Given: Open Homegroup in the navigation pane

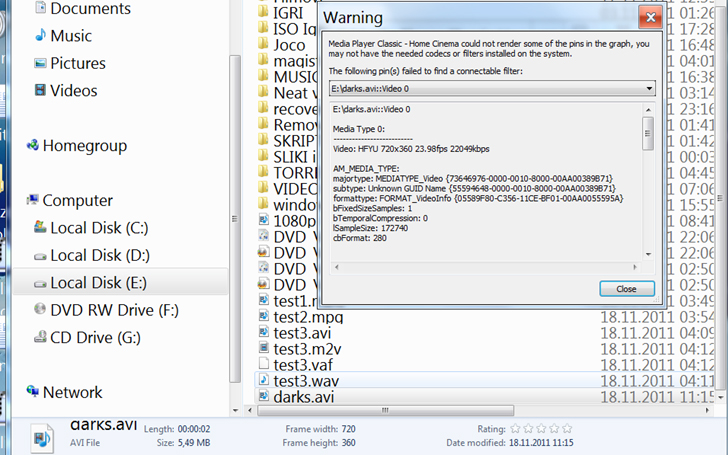Looking at the screenshot, I should point(84,145).
